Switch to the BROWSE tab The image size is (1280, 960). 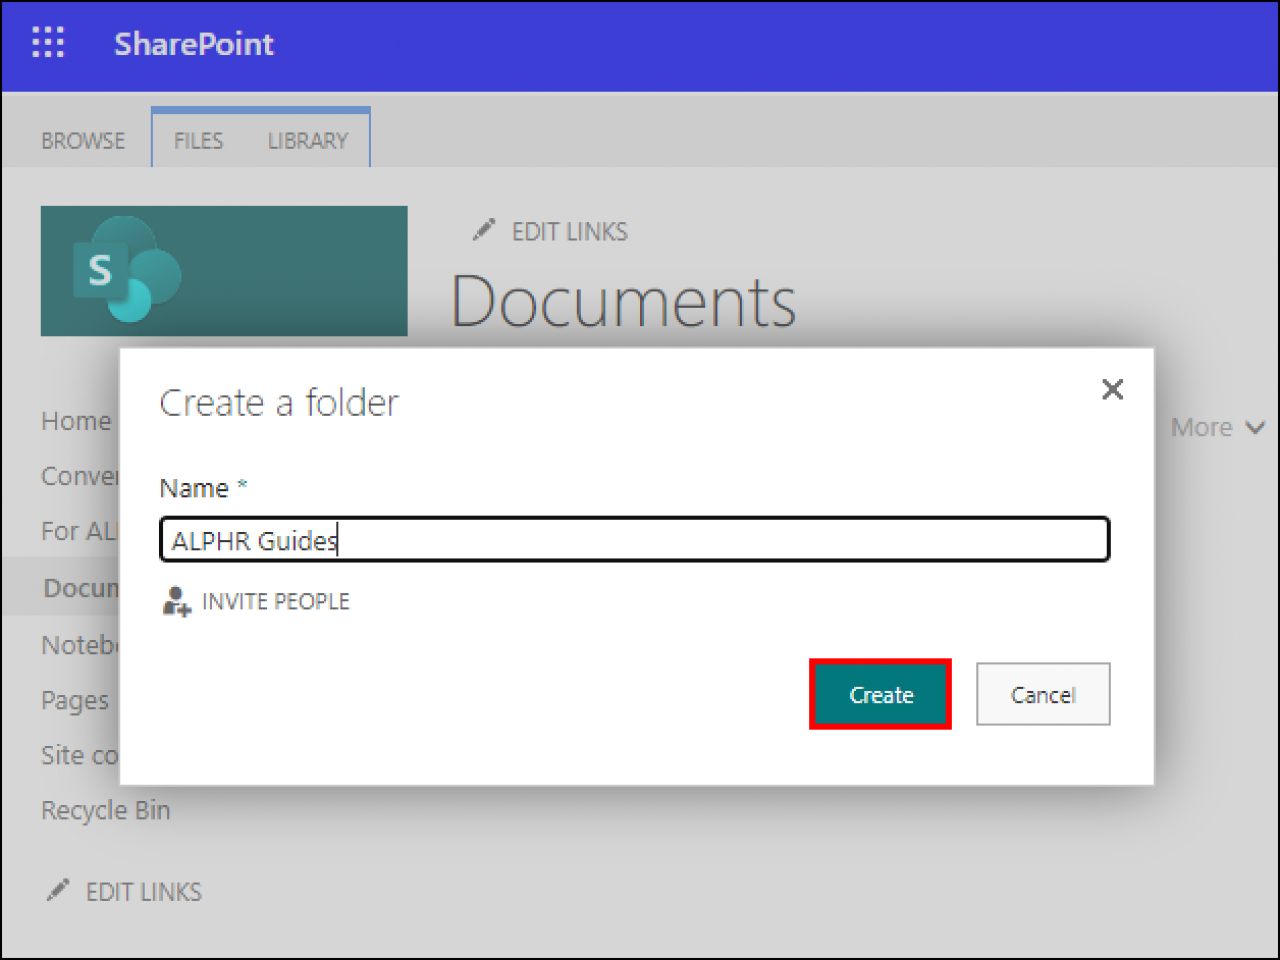pyautogui.click(x=83, y=140)
